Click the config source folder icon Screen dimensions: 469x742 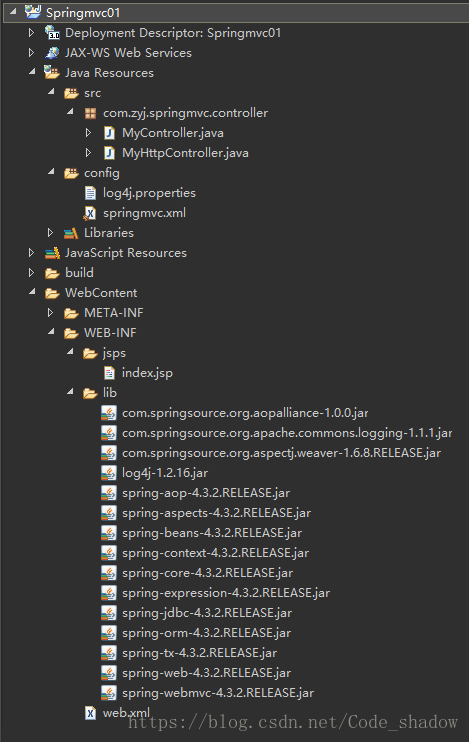tap(71, 173)
